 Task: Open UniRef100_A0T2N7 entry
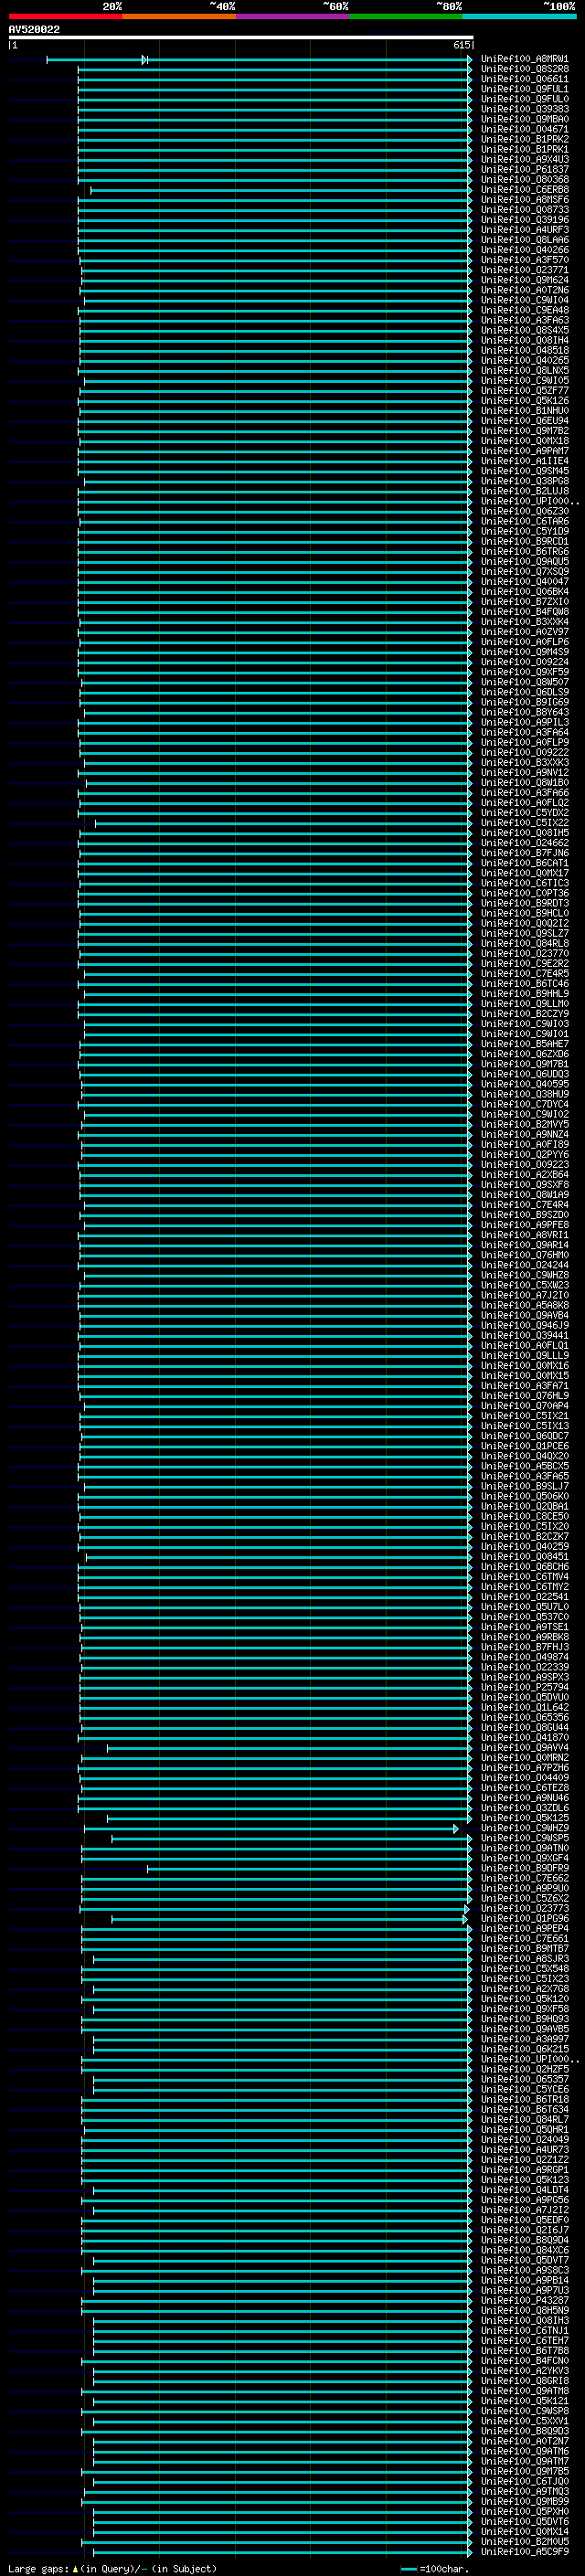coord(524,2441)
